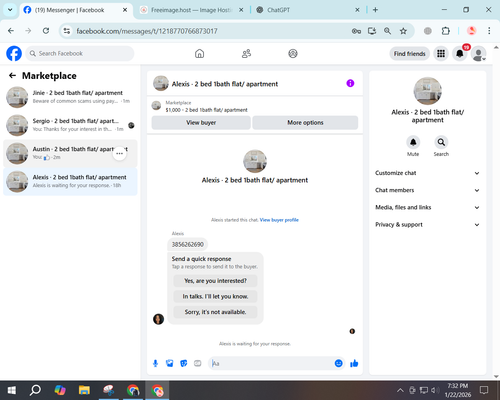Open File Explorer from the taskbar
The height and width of the screenshot is (400, 500).
[84, 390]
